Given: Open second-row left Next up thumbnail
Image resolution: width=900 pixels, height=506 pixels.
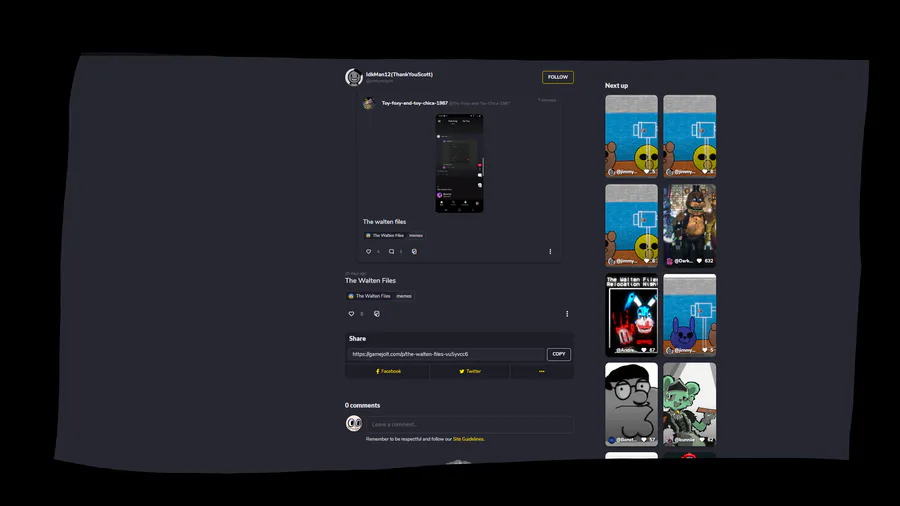Looking at the screenshot, I should pyautogui.click(x=631, y=225).
